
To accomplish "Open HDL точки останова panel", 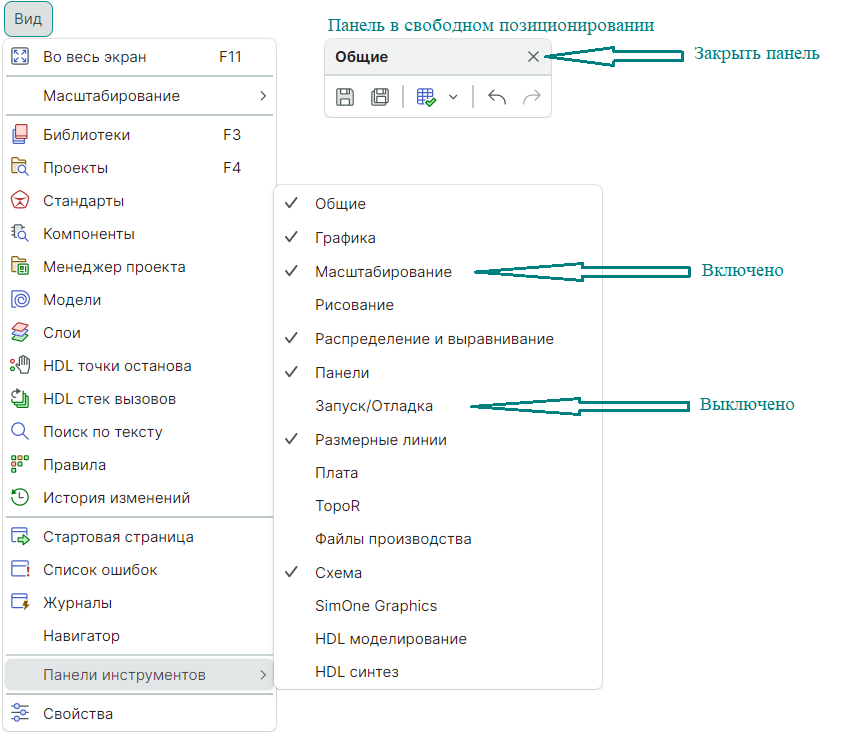I will (116, 366).
